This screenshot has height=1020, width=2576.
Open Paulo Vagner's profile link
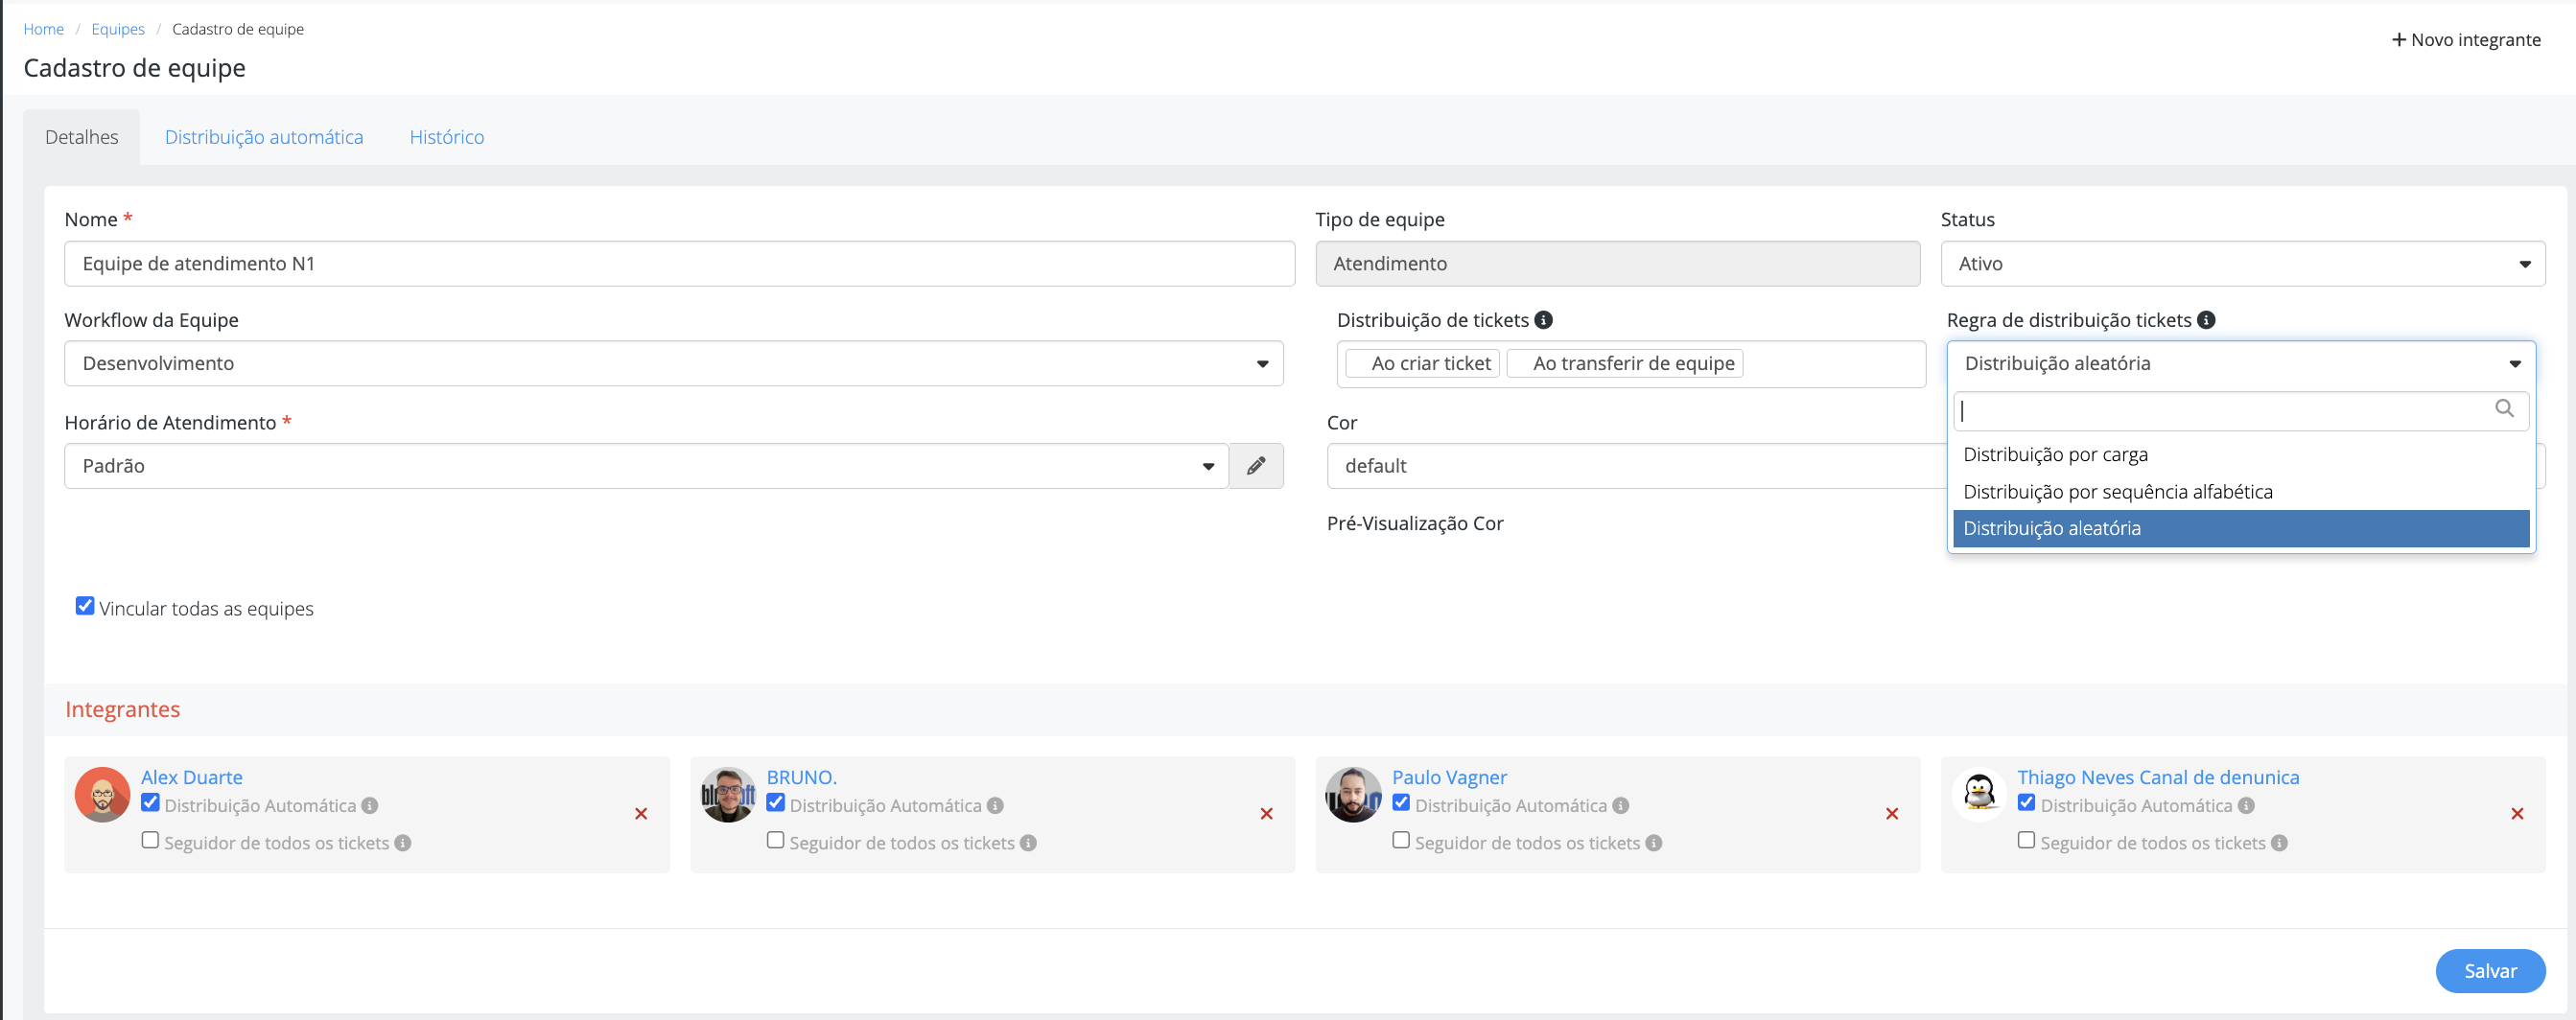[1449, 777]
